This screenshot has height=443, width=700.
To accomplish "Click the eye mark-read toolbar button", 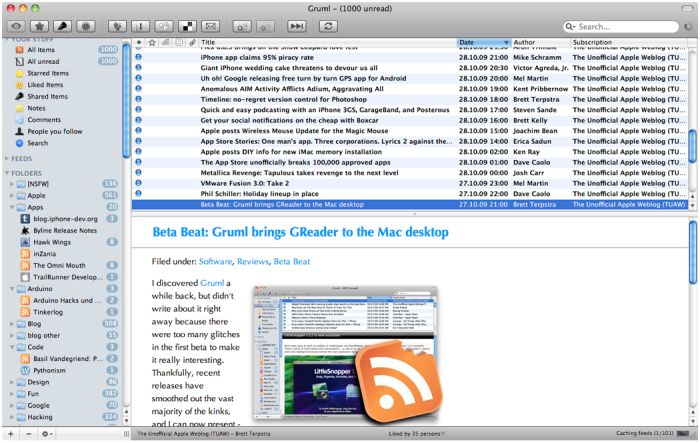I will coord(17,26).
